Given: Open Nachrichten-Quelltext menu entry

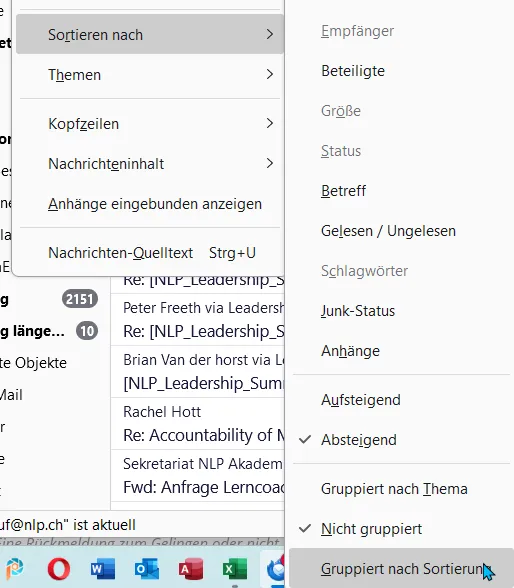Looking at the screenshot, I should [x=150, y=253].
